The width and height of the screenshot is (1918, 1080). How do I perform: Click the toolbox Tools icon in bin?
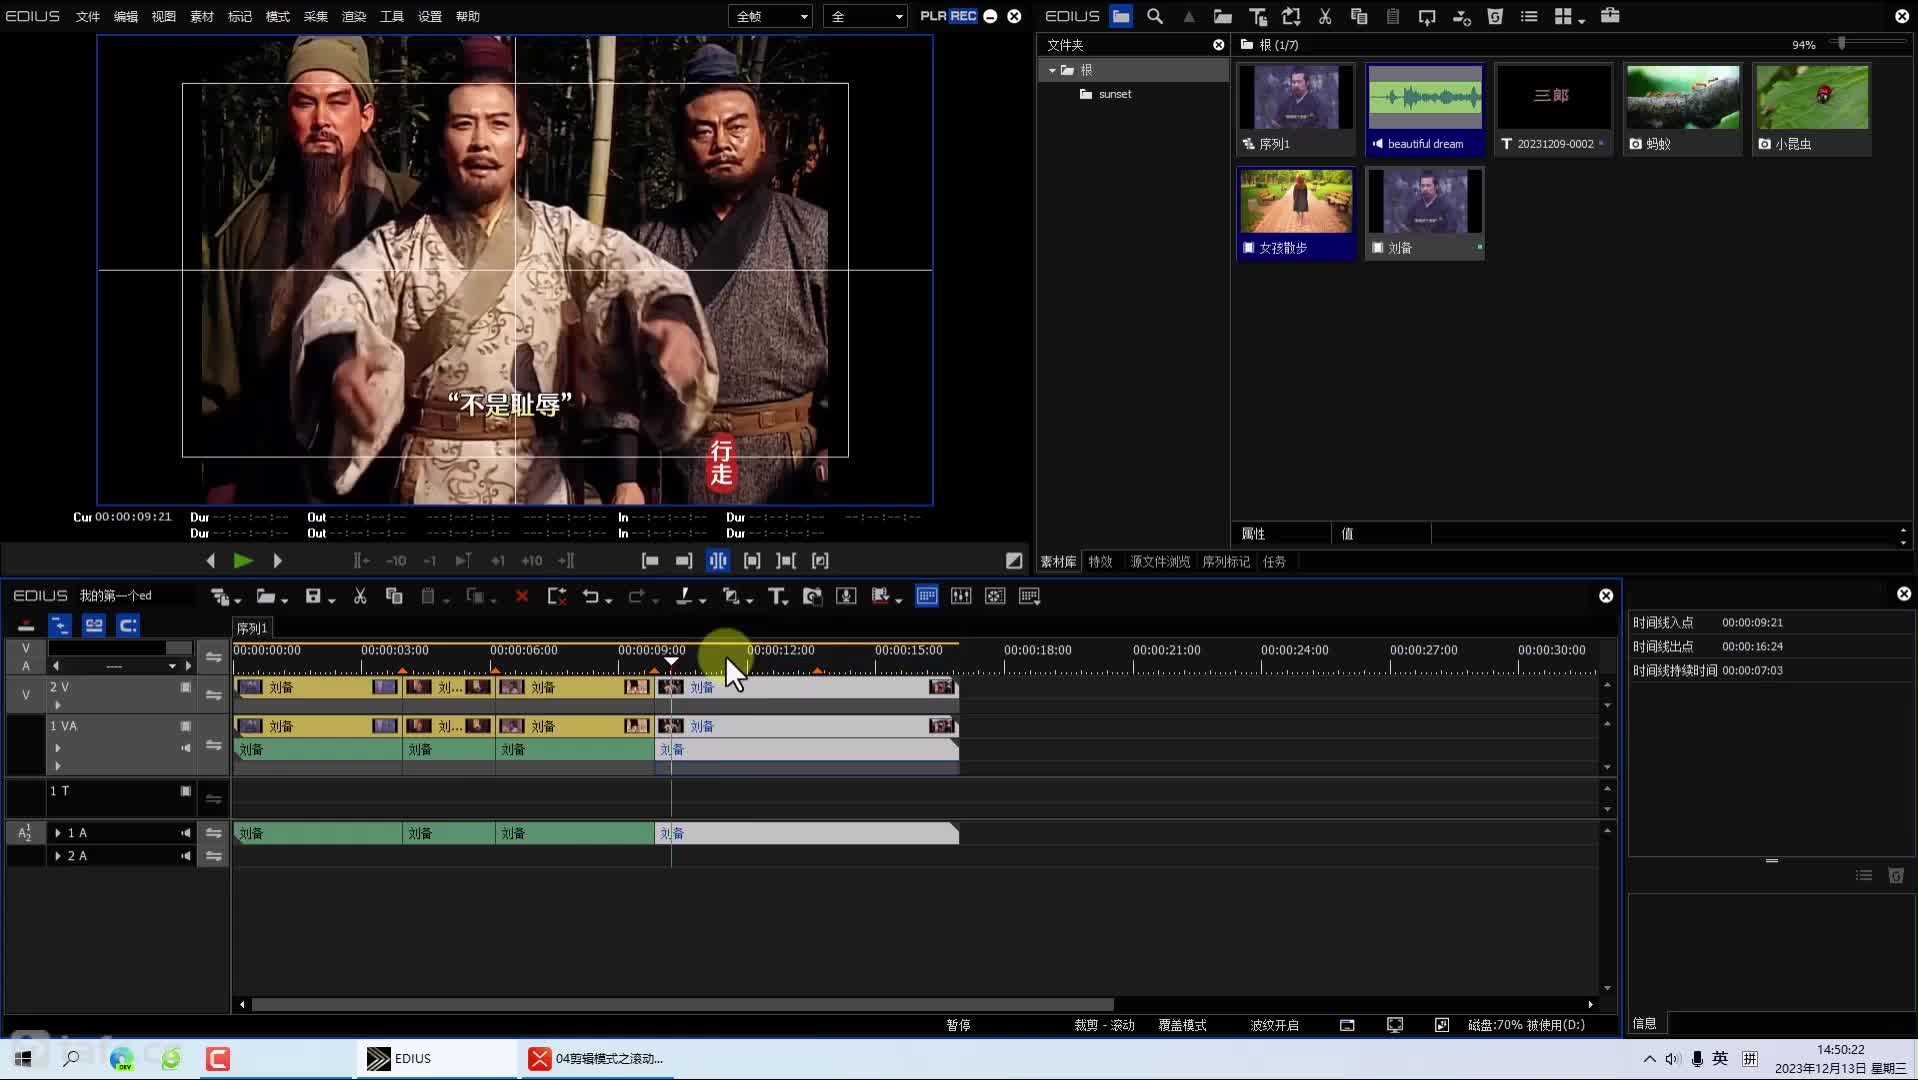pos(1610,16)
